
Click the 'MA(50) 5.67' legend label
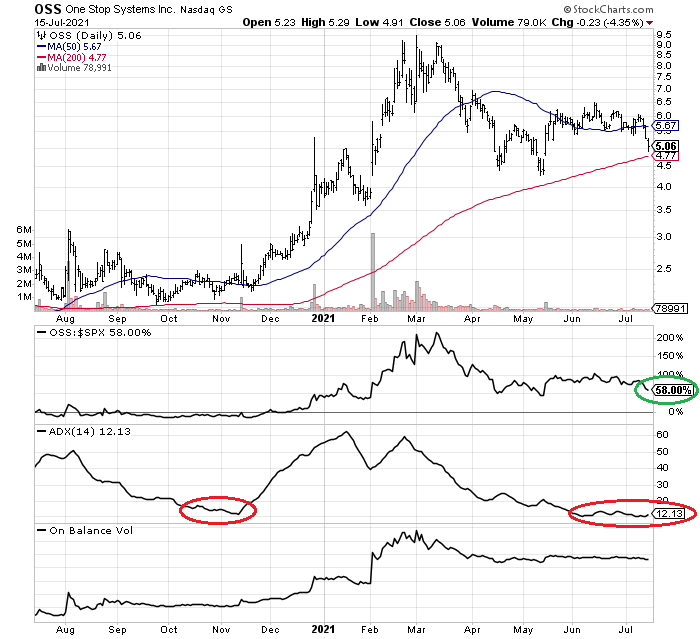(x=75, y=46)
